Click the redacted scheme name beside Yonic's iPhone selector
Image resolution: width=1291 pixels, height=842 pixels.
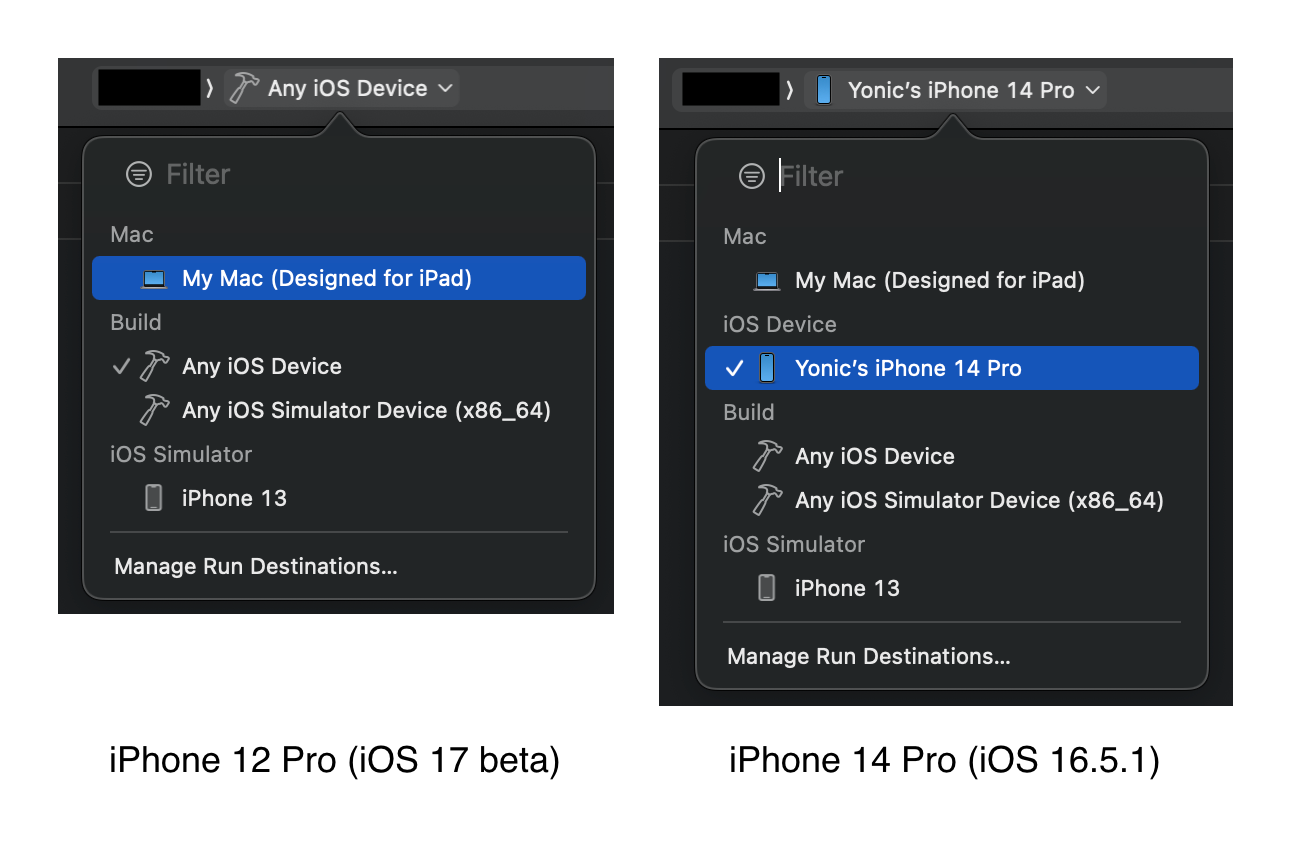click(729, 90)
